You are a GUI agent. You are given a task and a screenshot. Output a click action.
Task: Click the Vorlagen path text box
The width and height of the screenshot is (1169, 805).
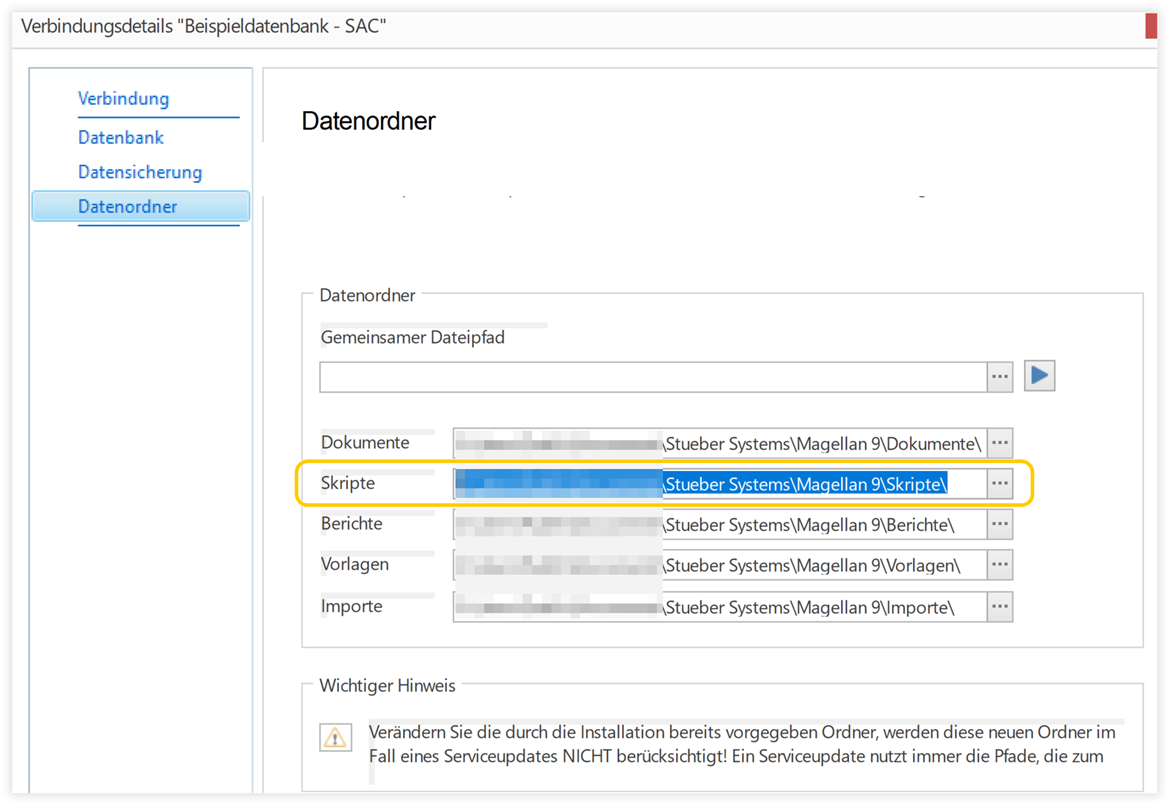click(x=720, y=565)
